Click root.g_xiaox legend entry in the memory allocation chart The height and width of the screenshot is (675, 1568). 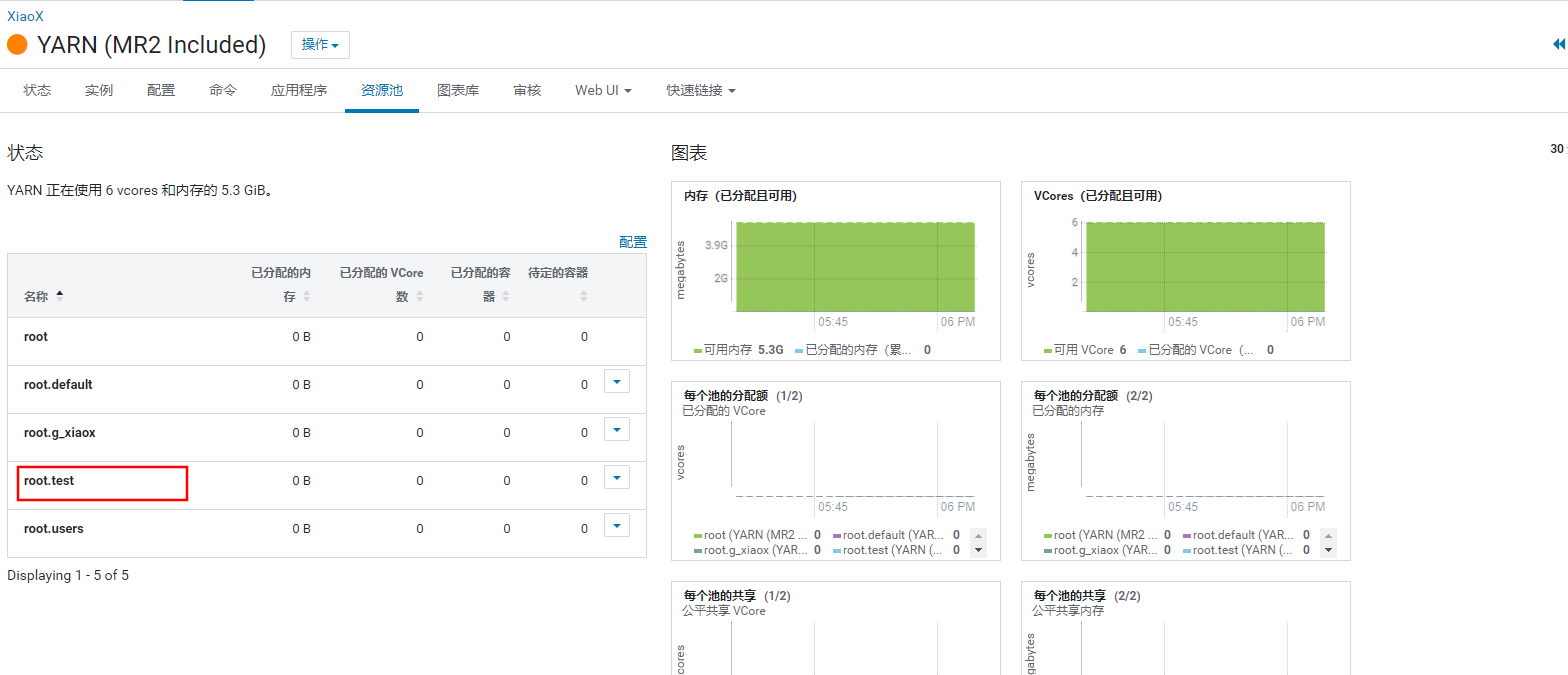(1107, 550)
